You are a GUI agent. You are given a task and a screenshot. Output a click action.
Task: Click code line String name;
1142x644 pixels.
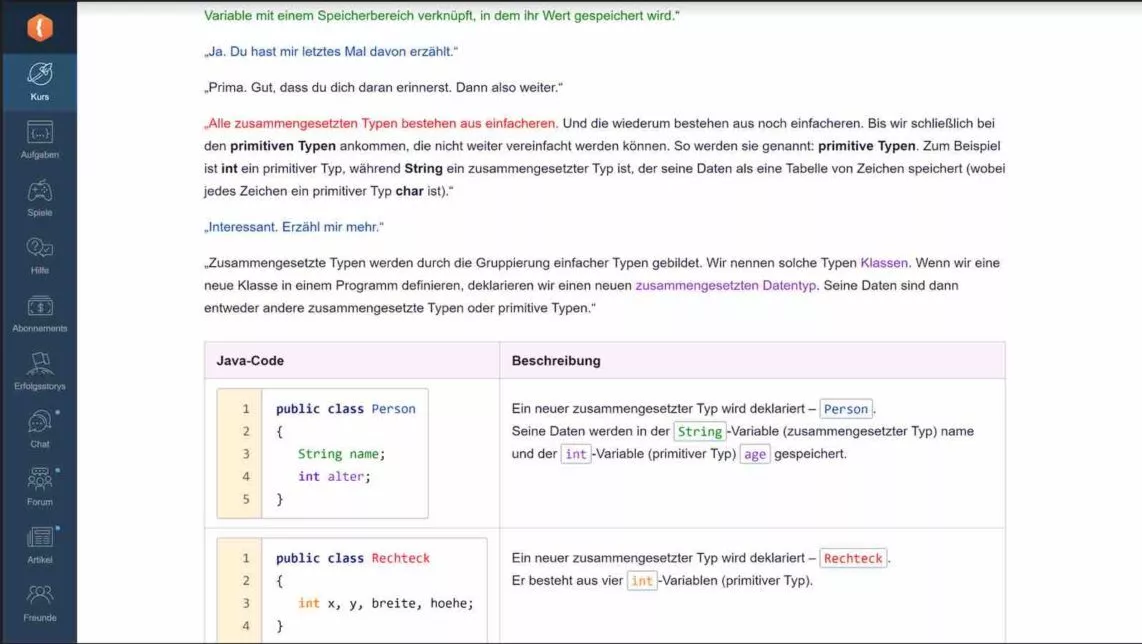coord(341,454)
